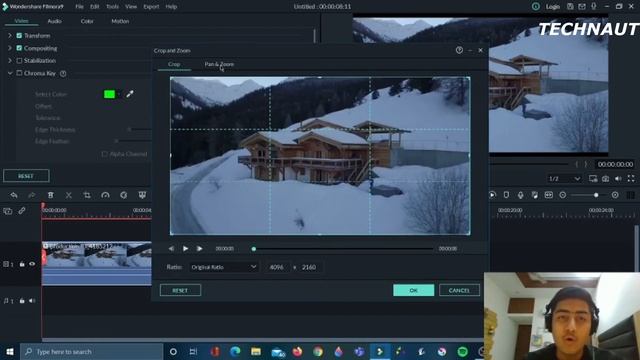This screenshot has height=360, width=640.
Task: Click the crop preview playback progress slider
Action: 343,249
